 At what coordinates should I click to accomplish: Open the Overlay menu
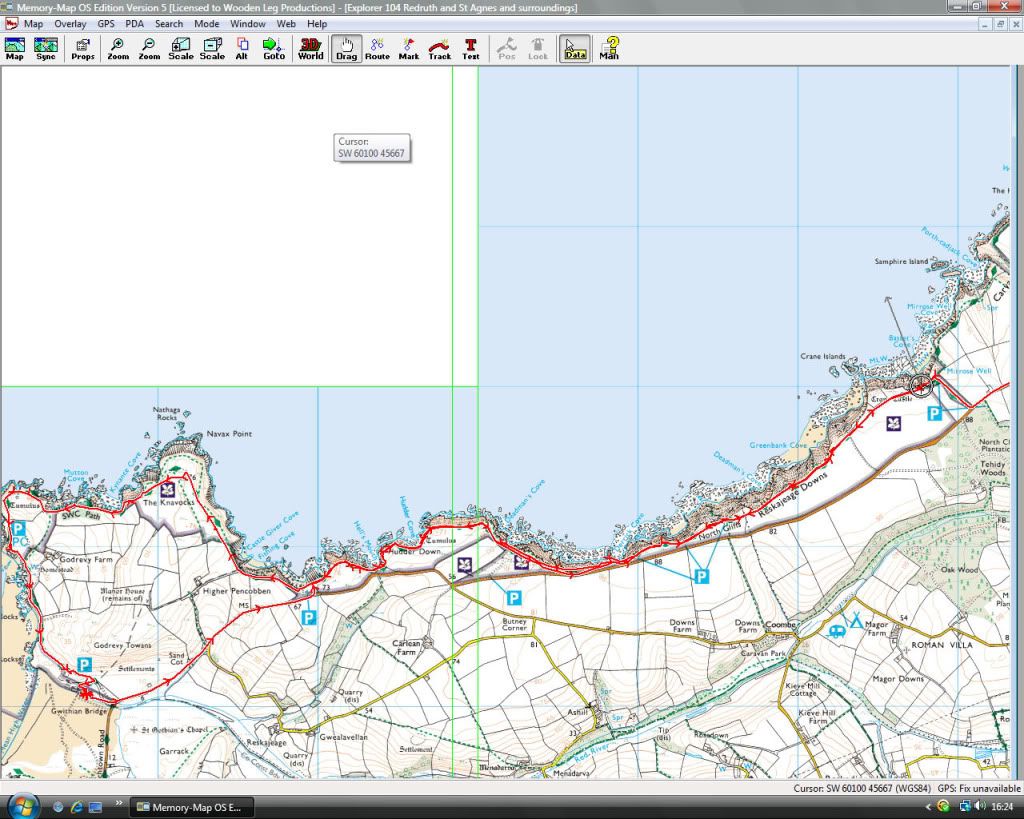coord(70,24)
